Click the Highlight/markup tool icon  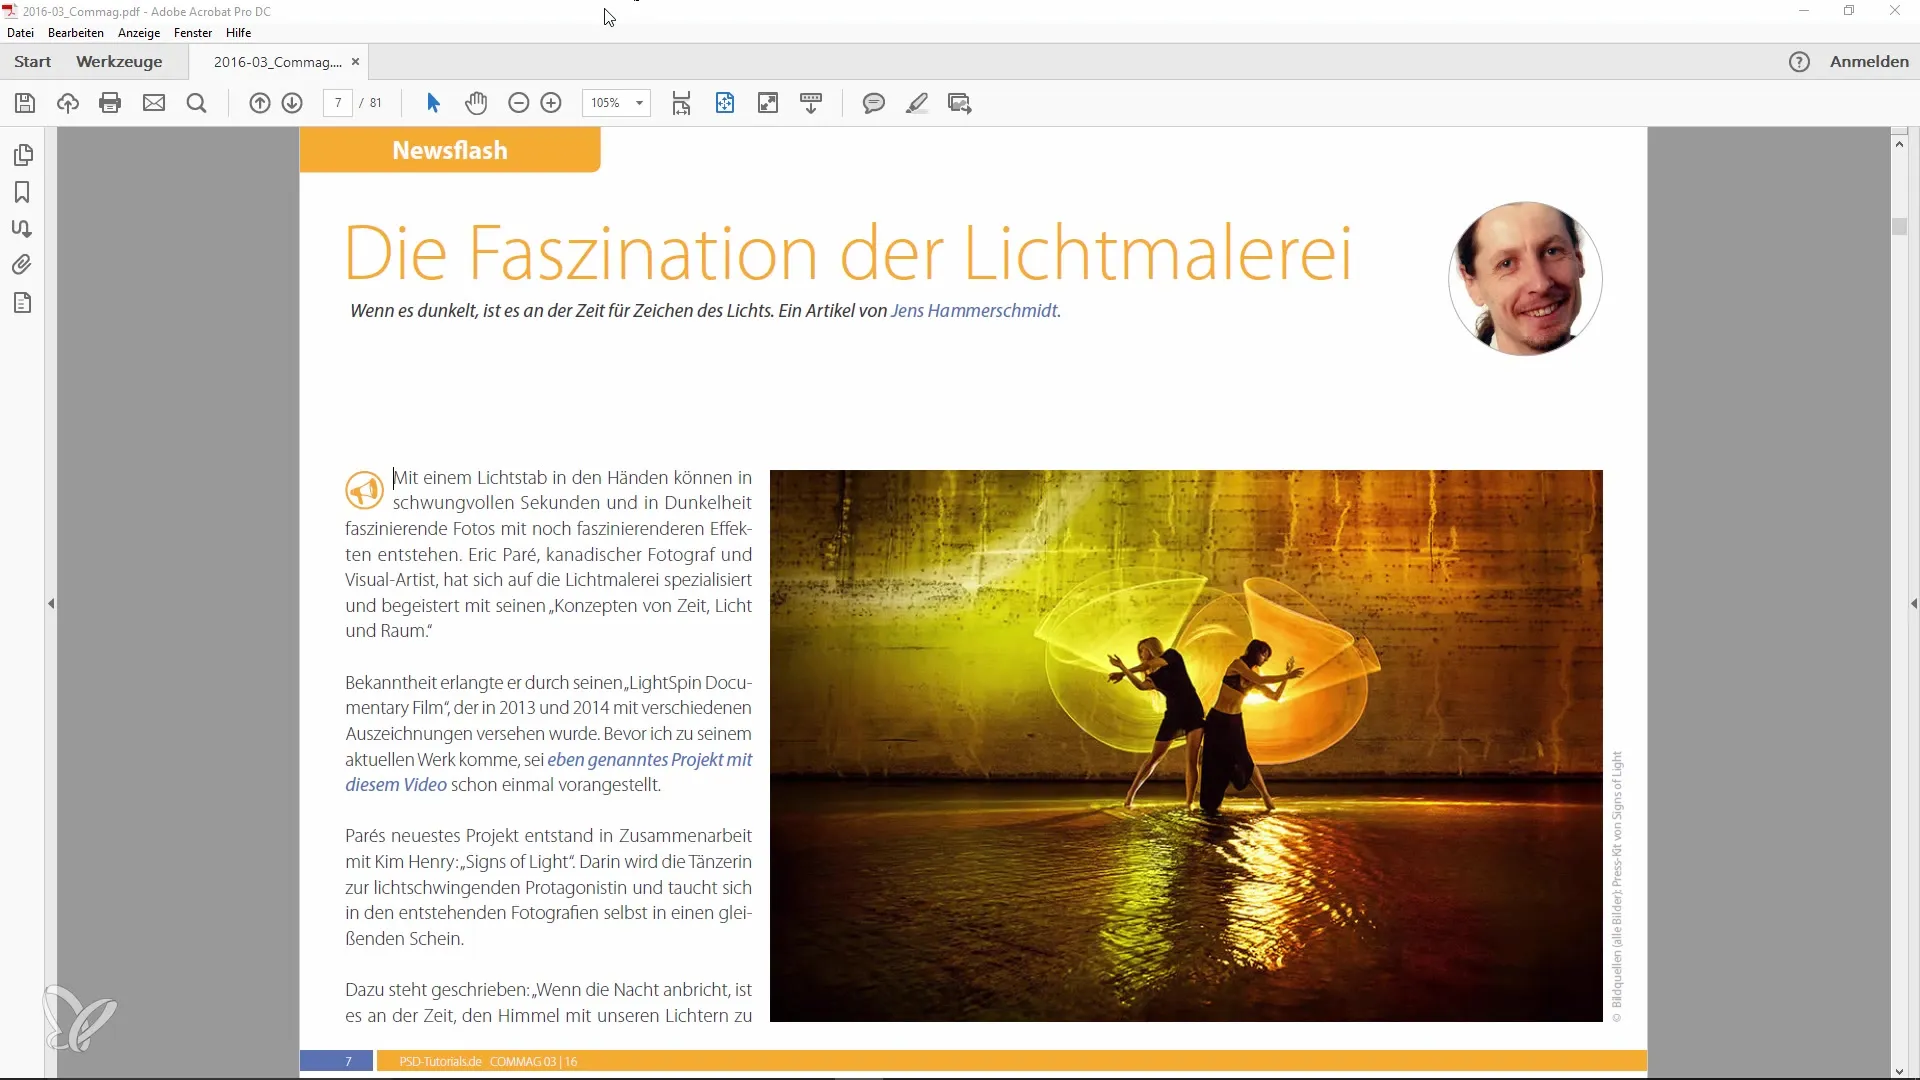pyautogui.click(x=918, y=103)
